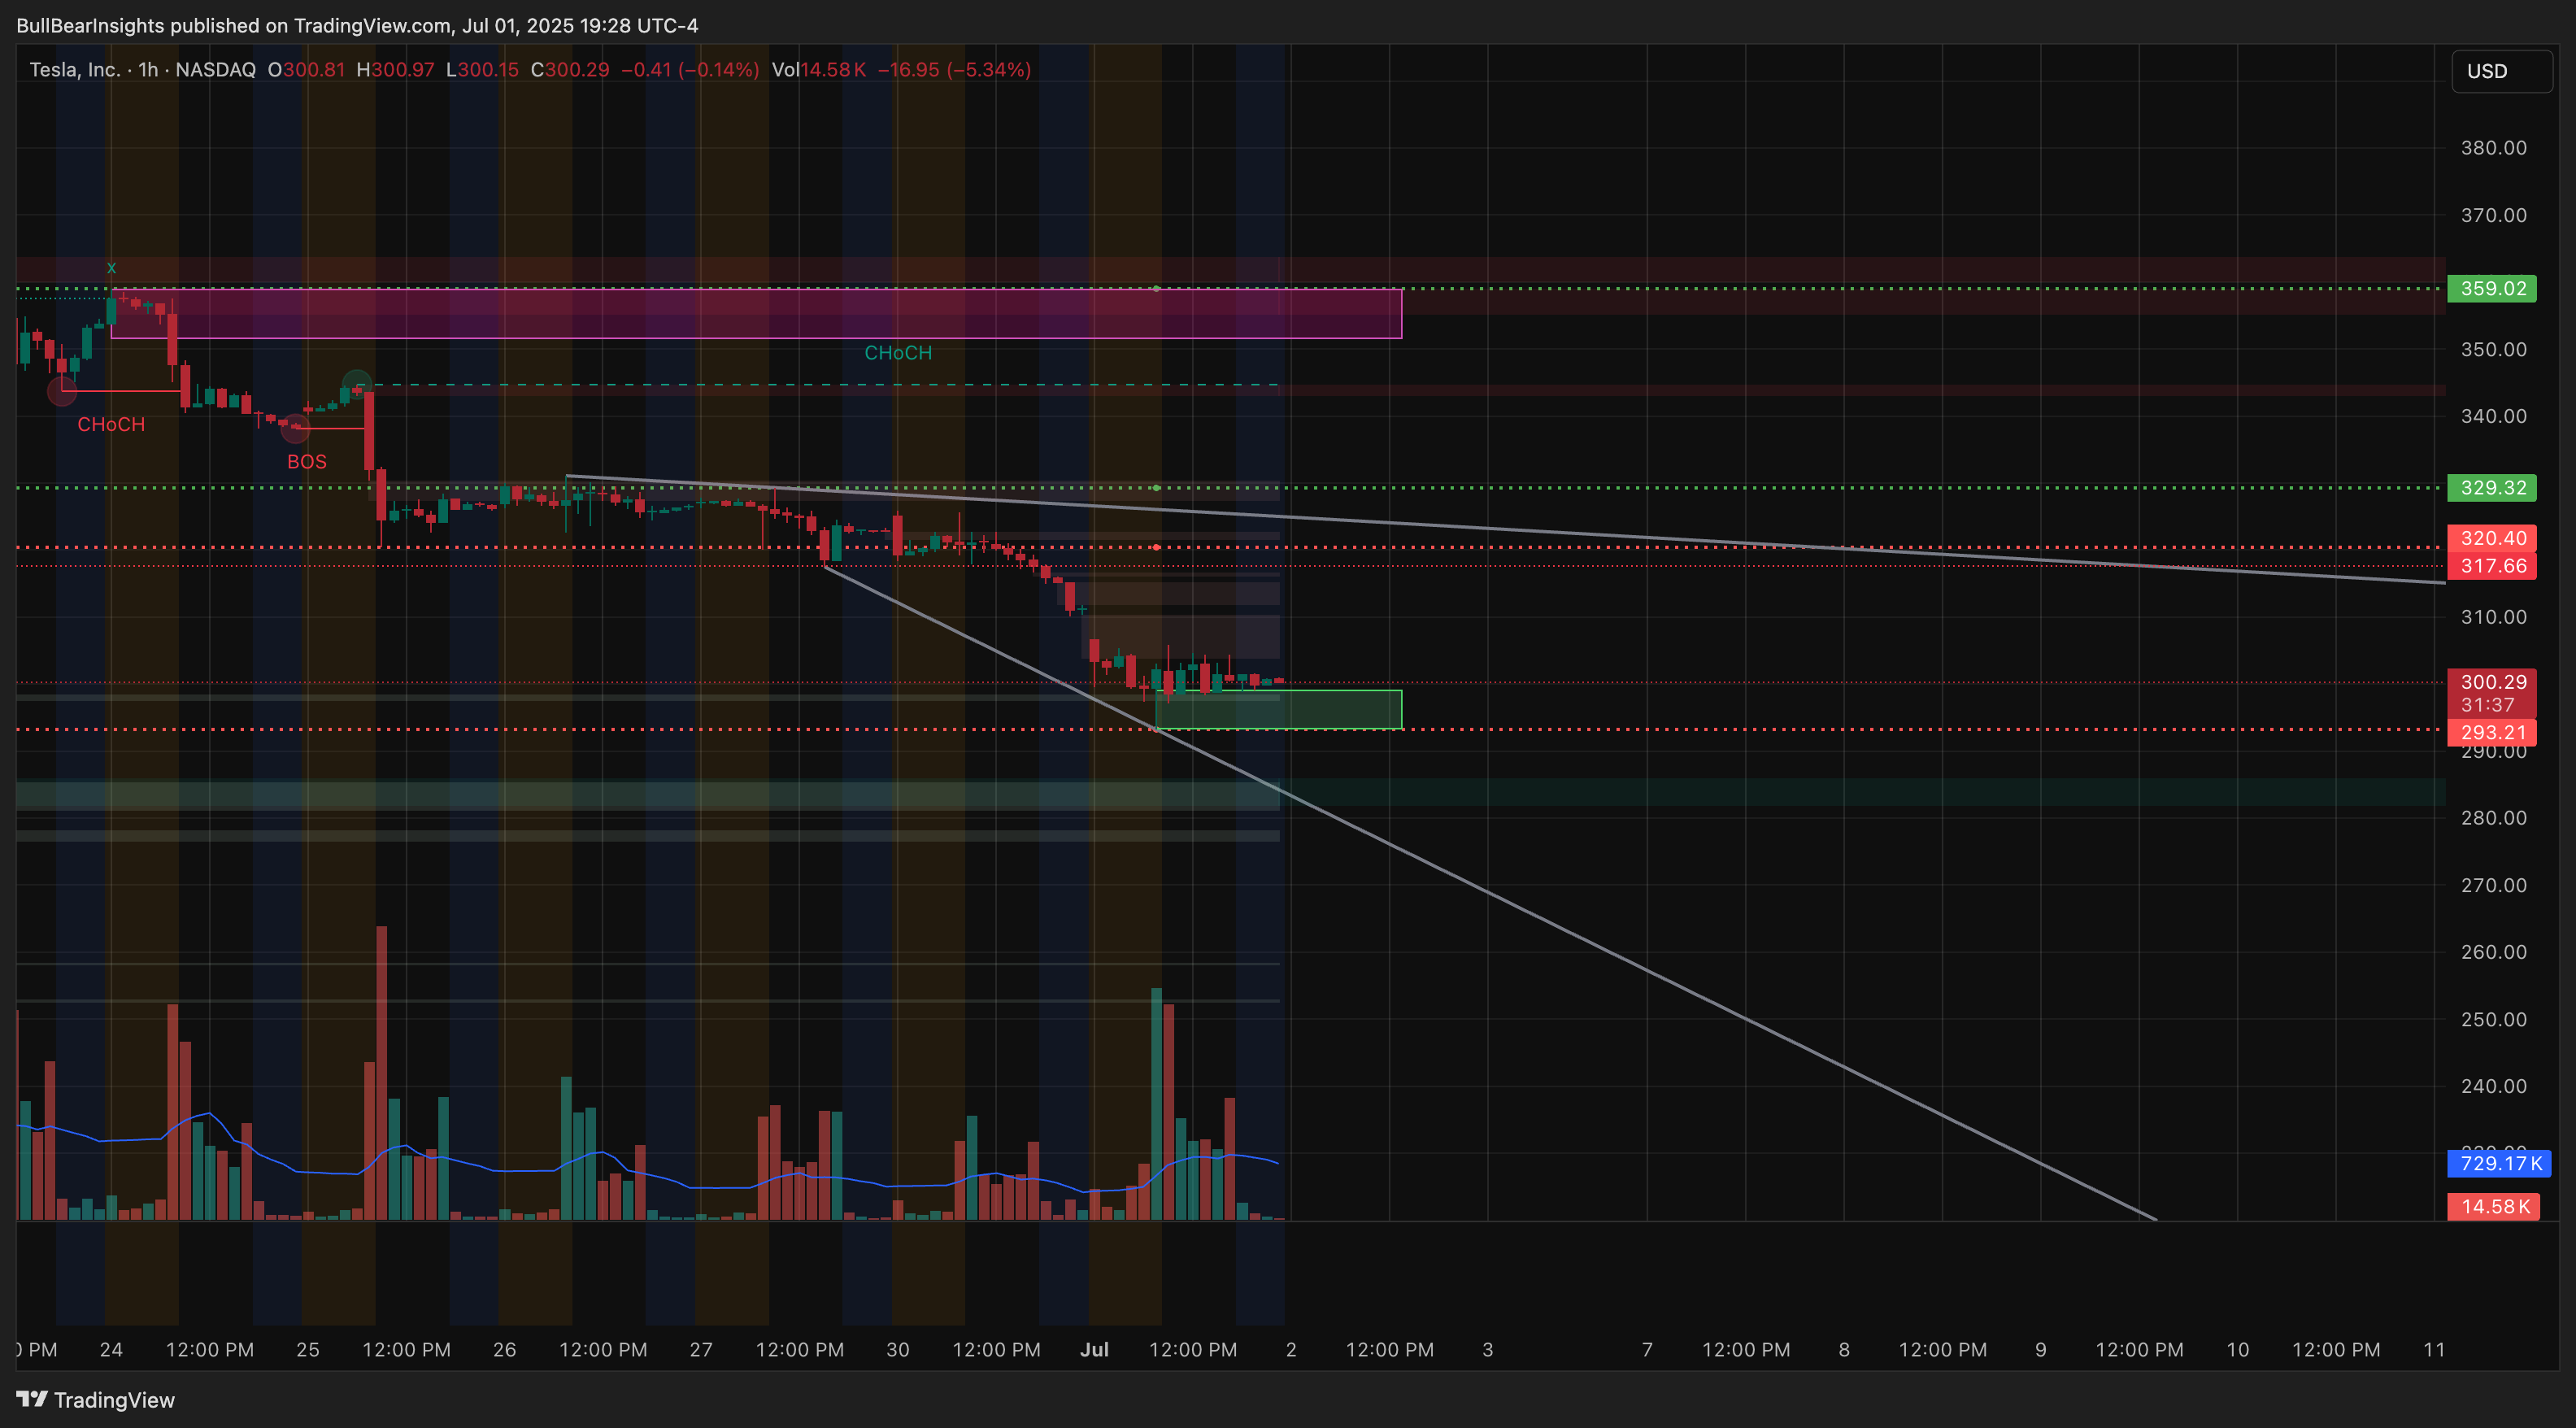2576x1428 pixels.
Task: Click the Jul date axis label
Action: (x=1094, y=1349)
